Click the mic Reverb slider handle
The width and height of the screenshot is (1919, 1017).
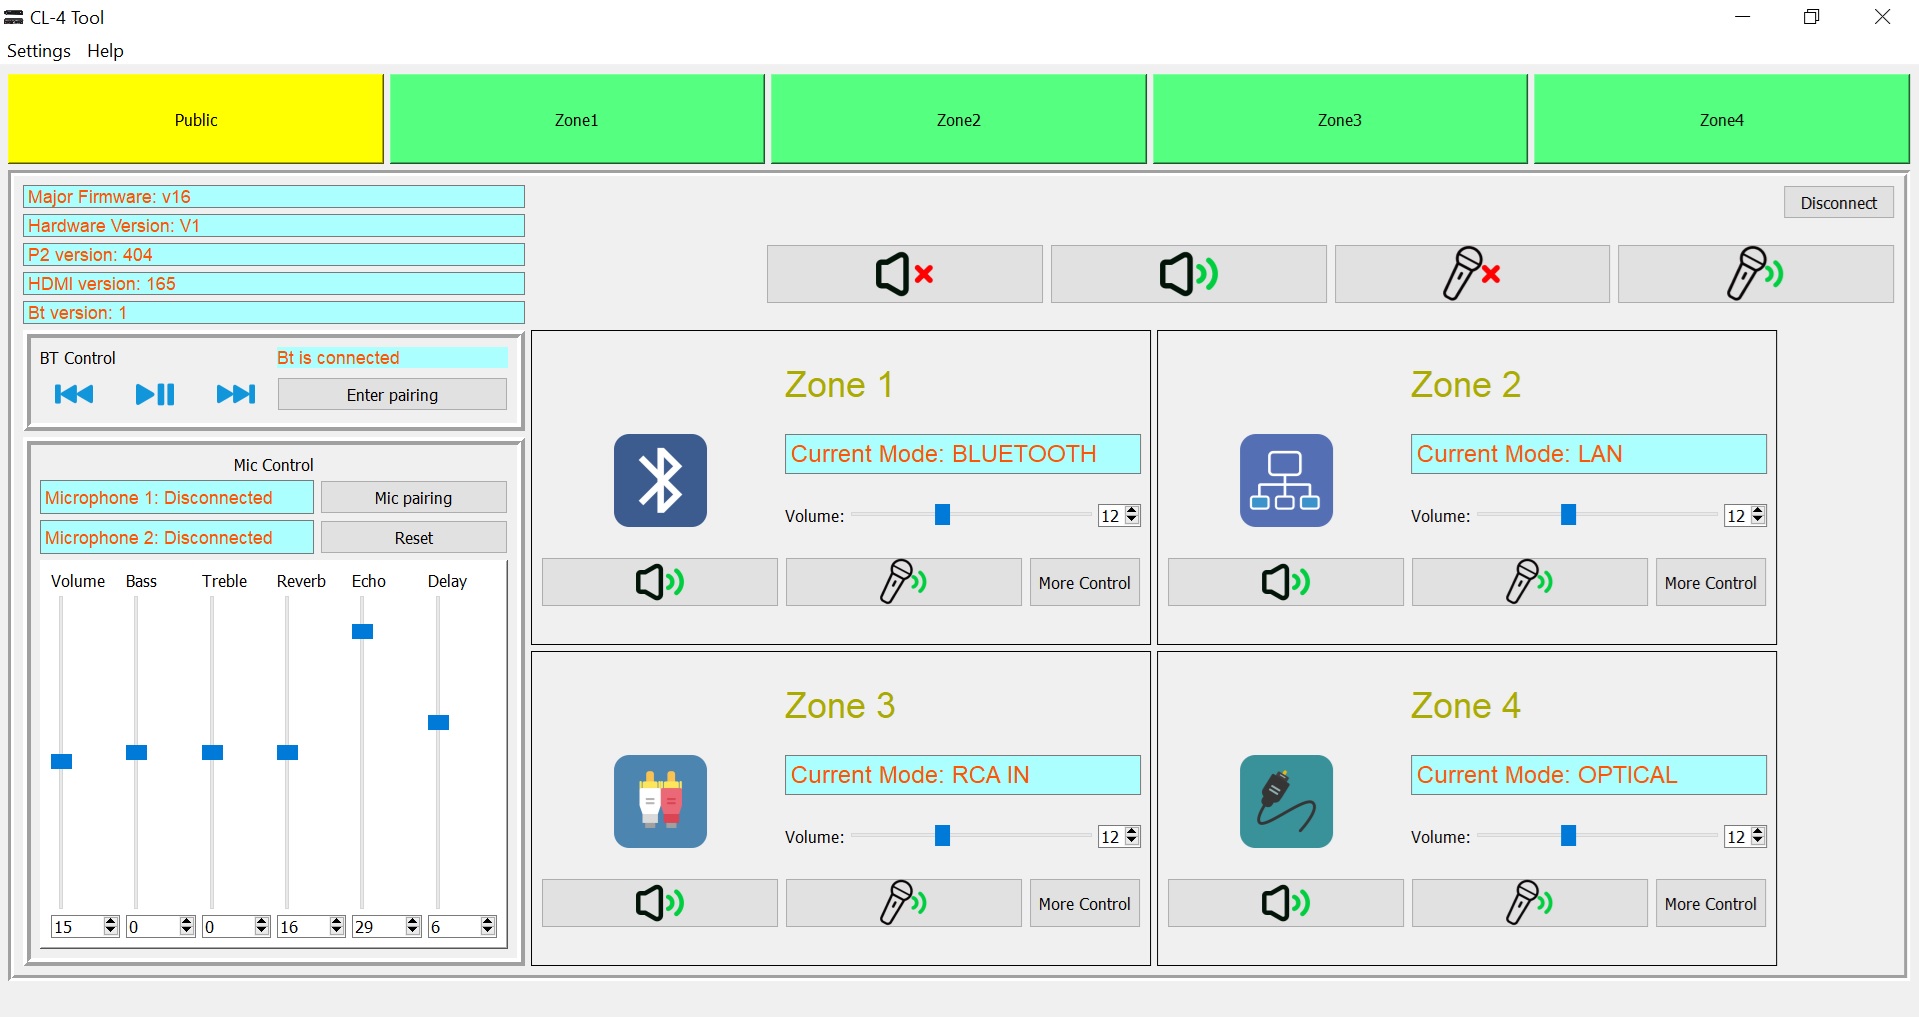pos(287,752)
